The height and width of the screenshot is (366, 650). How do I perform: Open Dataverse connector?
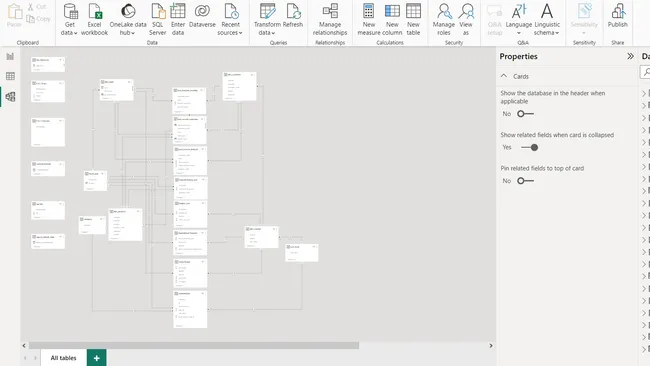202,17
